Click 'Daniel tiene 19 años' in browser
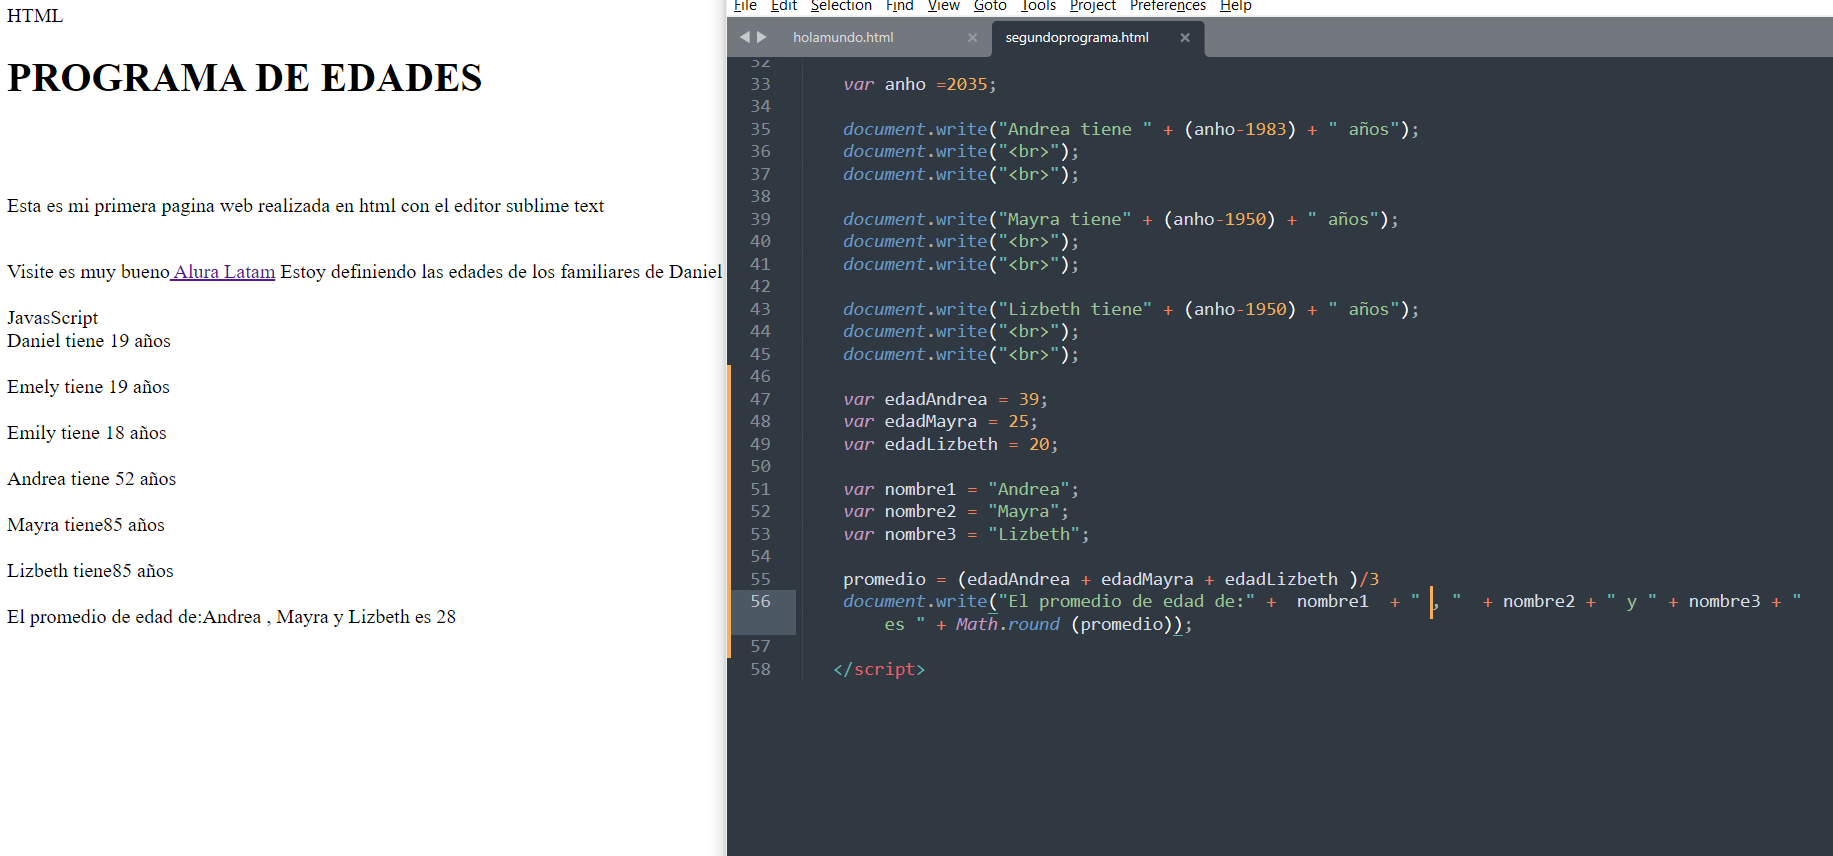This screenshot has height=856, width=1833. [x=89, y=341]
